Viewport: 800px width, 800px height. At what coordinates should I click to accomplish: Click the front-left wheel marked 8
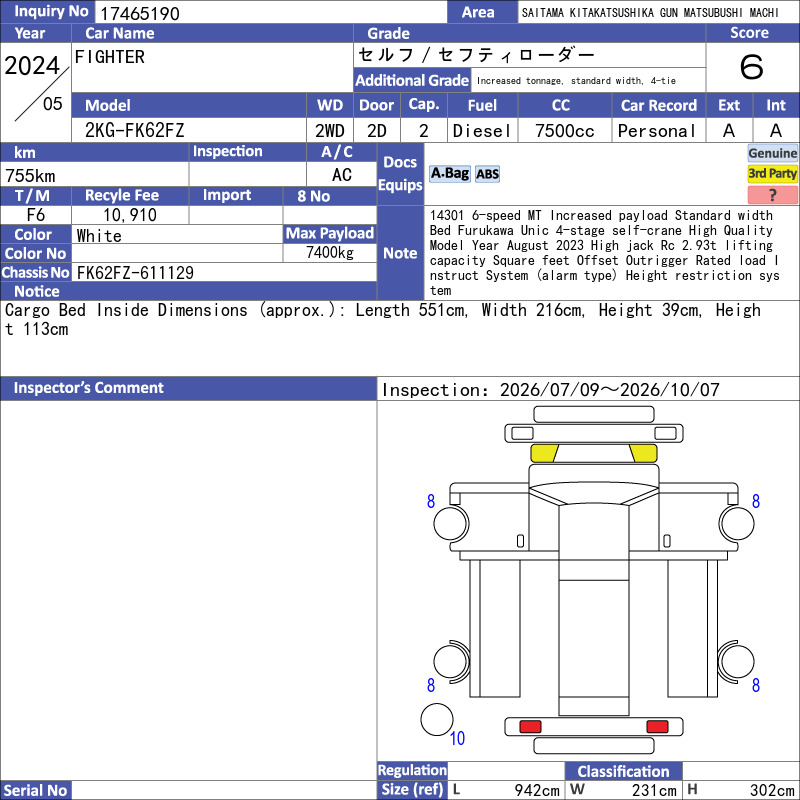(451, 523)
